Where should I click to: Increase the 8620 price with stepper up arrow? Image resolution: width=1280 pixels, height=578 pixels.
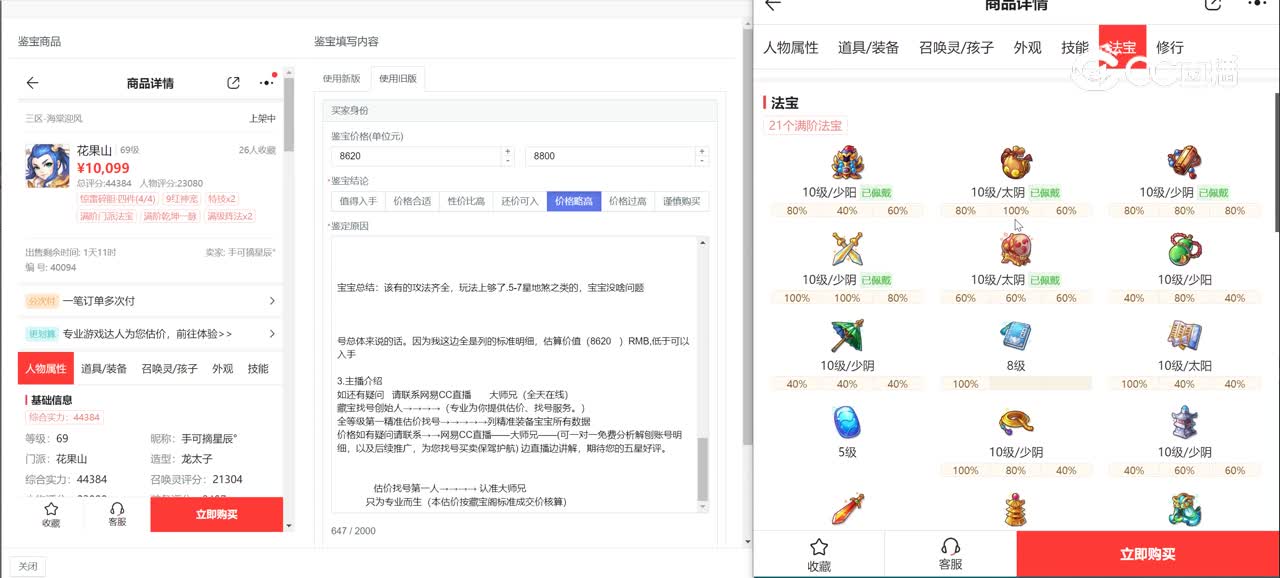(x=507, y=152)
